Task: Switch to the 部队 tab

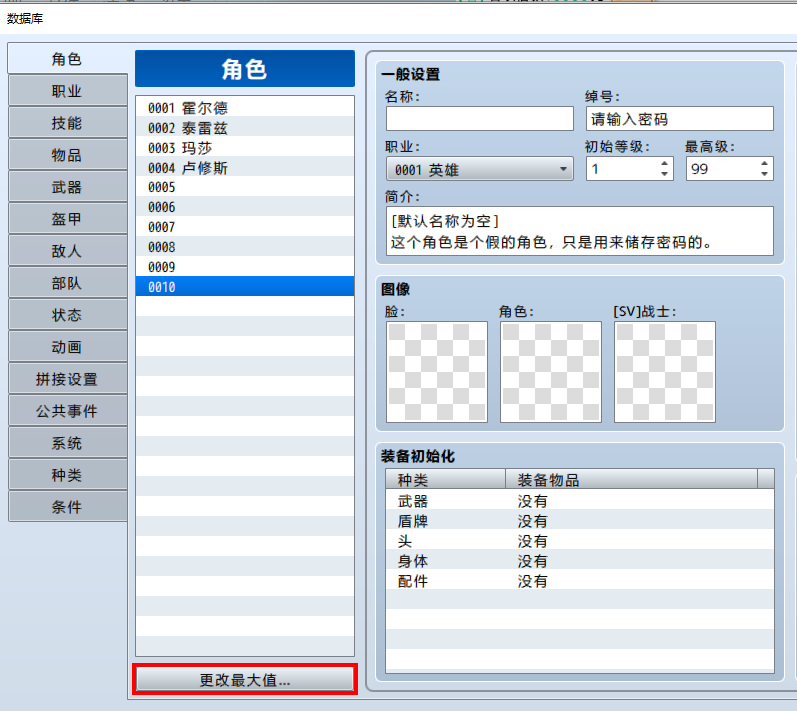Action: click(x=67, y=283)
